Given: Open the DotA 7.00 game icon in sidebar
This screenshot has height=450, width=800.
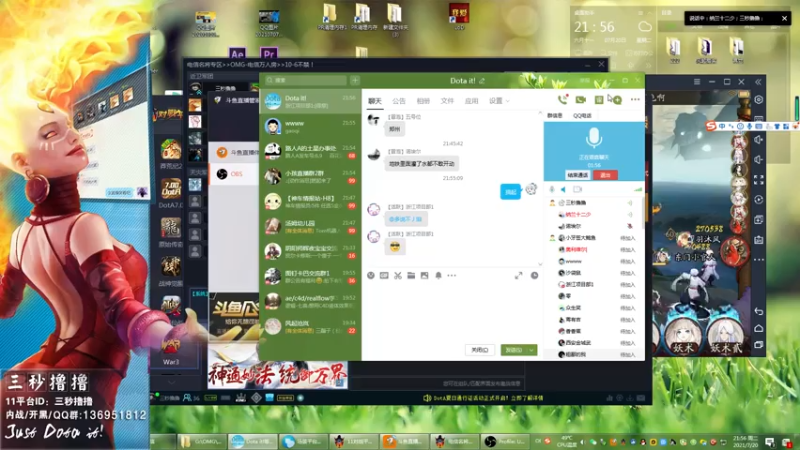Looking at the screenshot, I should [x=171, y=194].
